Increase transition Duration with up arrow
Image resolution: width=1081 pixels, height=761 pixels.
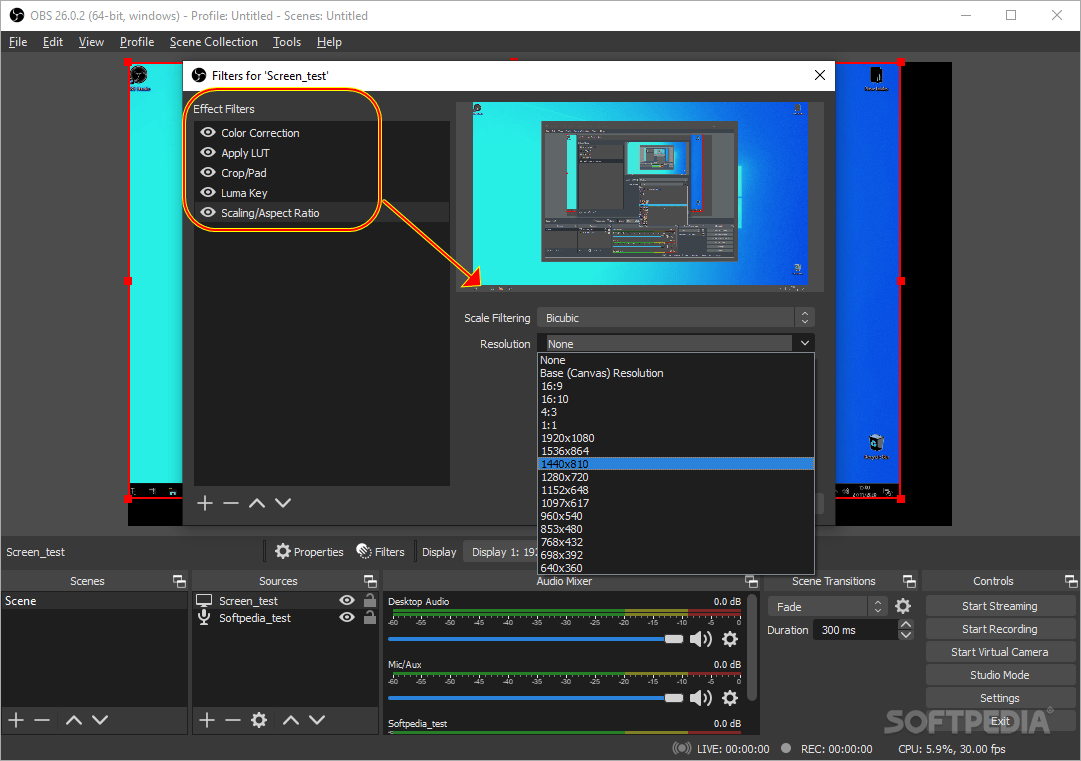click(x=906, y=625)
